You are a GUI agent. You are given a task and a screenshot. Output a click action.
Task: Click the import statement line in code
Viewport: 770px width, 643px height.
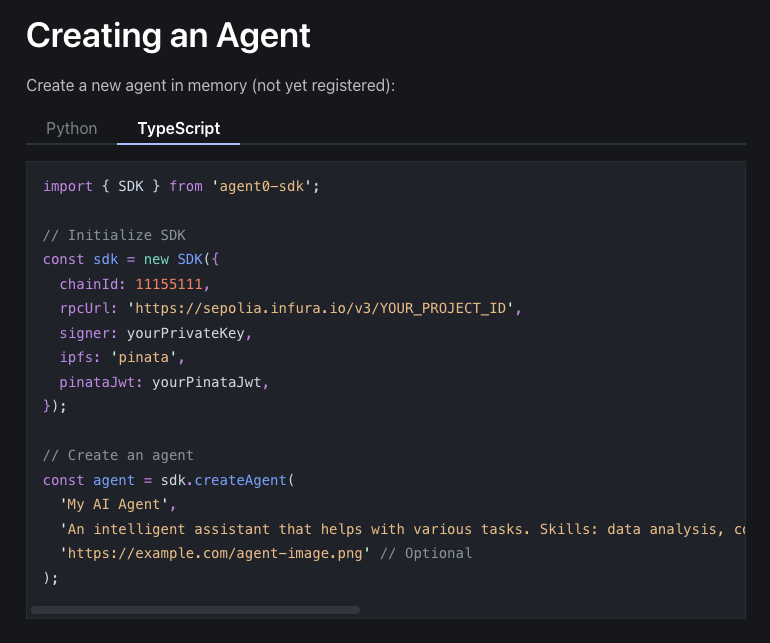181,186
